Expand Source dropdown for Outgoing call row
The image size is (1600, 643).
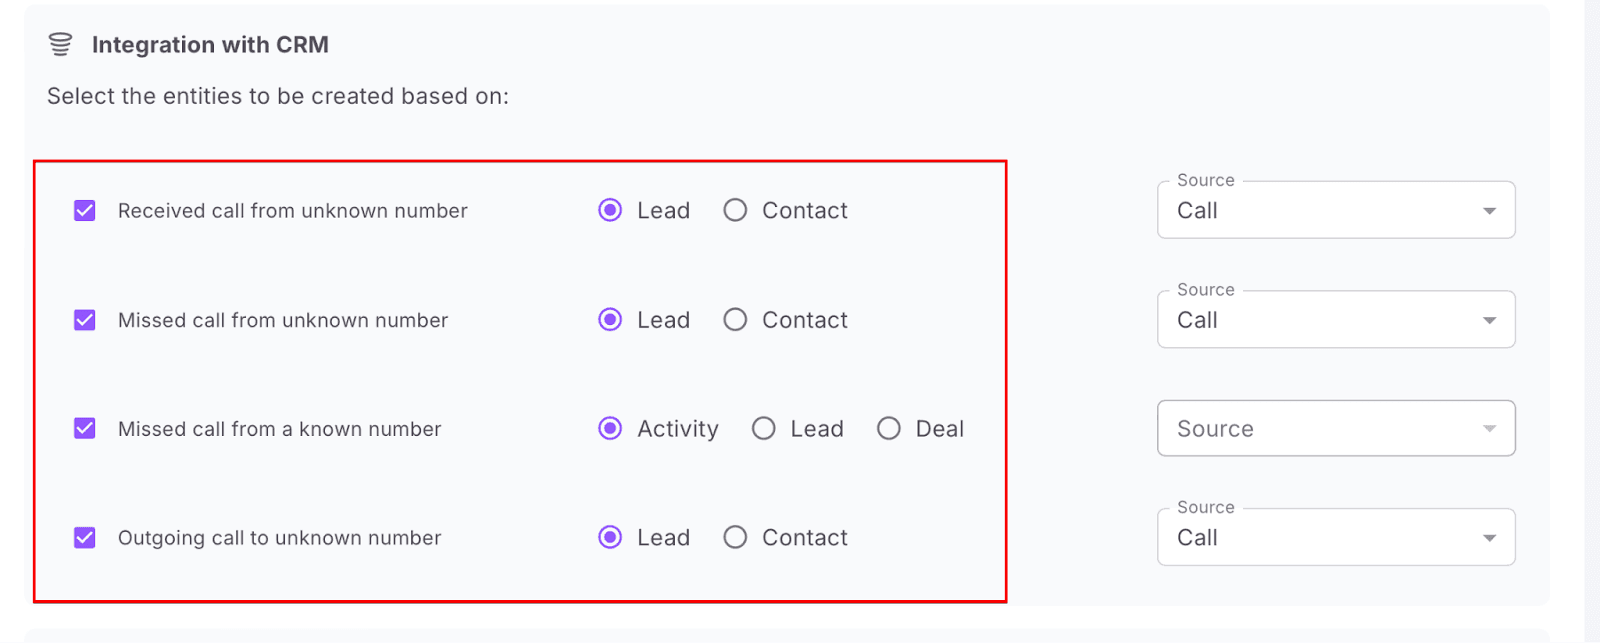1335,538
